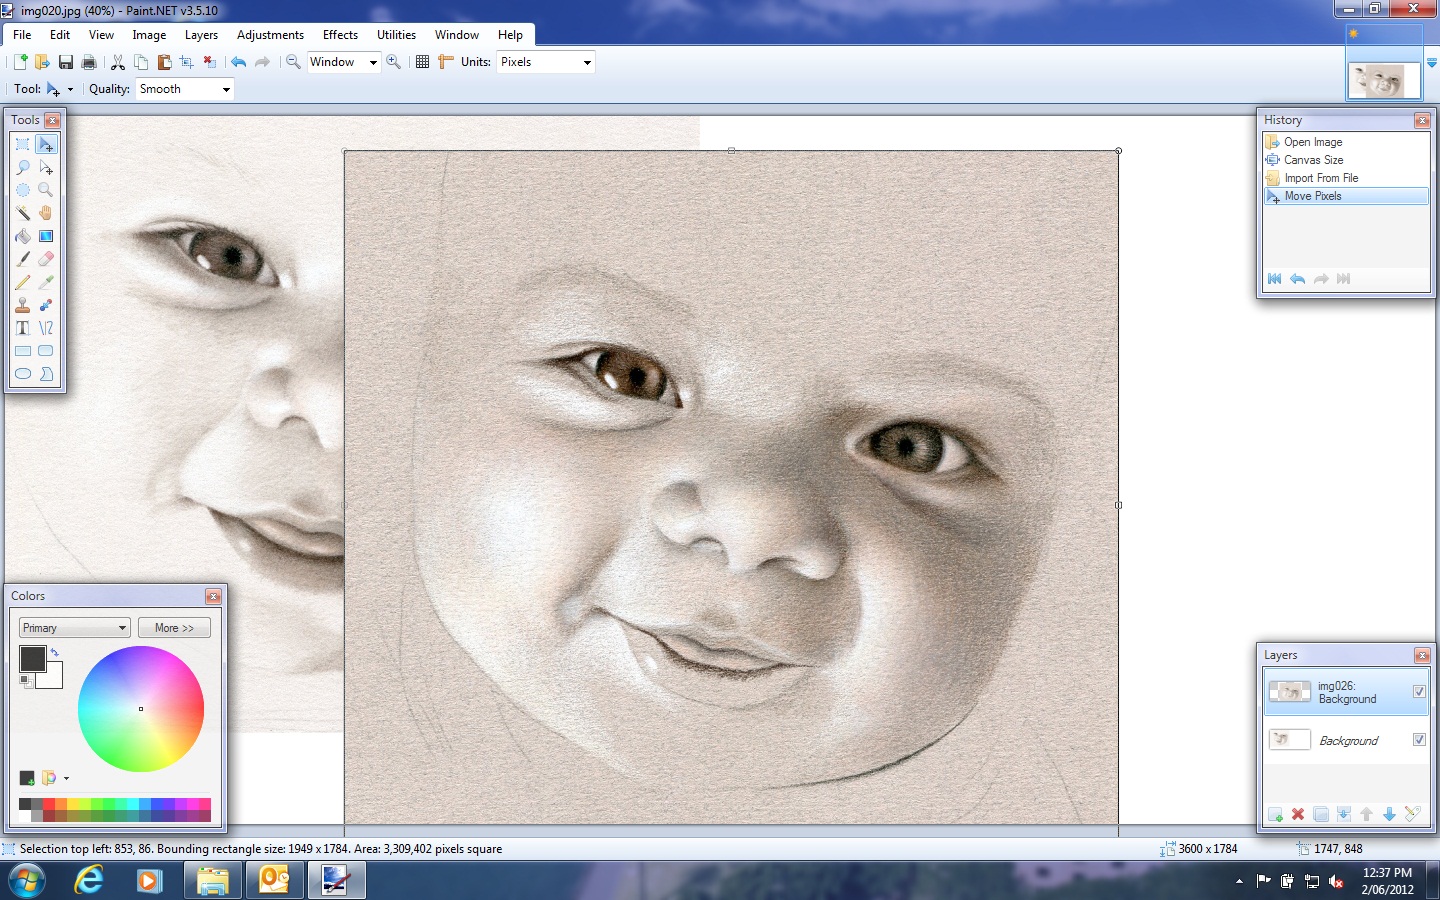Open the Effects menu
The width and height of the screenshot is (1440, 900).
(x=340, y=34)
